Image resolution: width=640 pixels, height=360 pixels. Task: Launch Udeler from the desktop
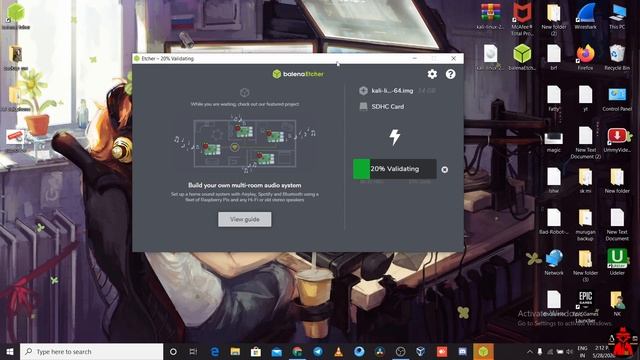(x=617, y=262)
